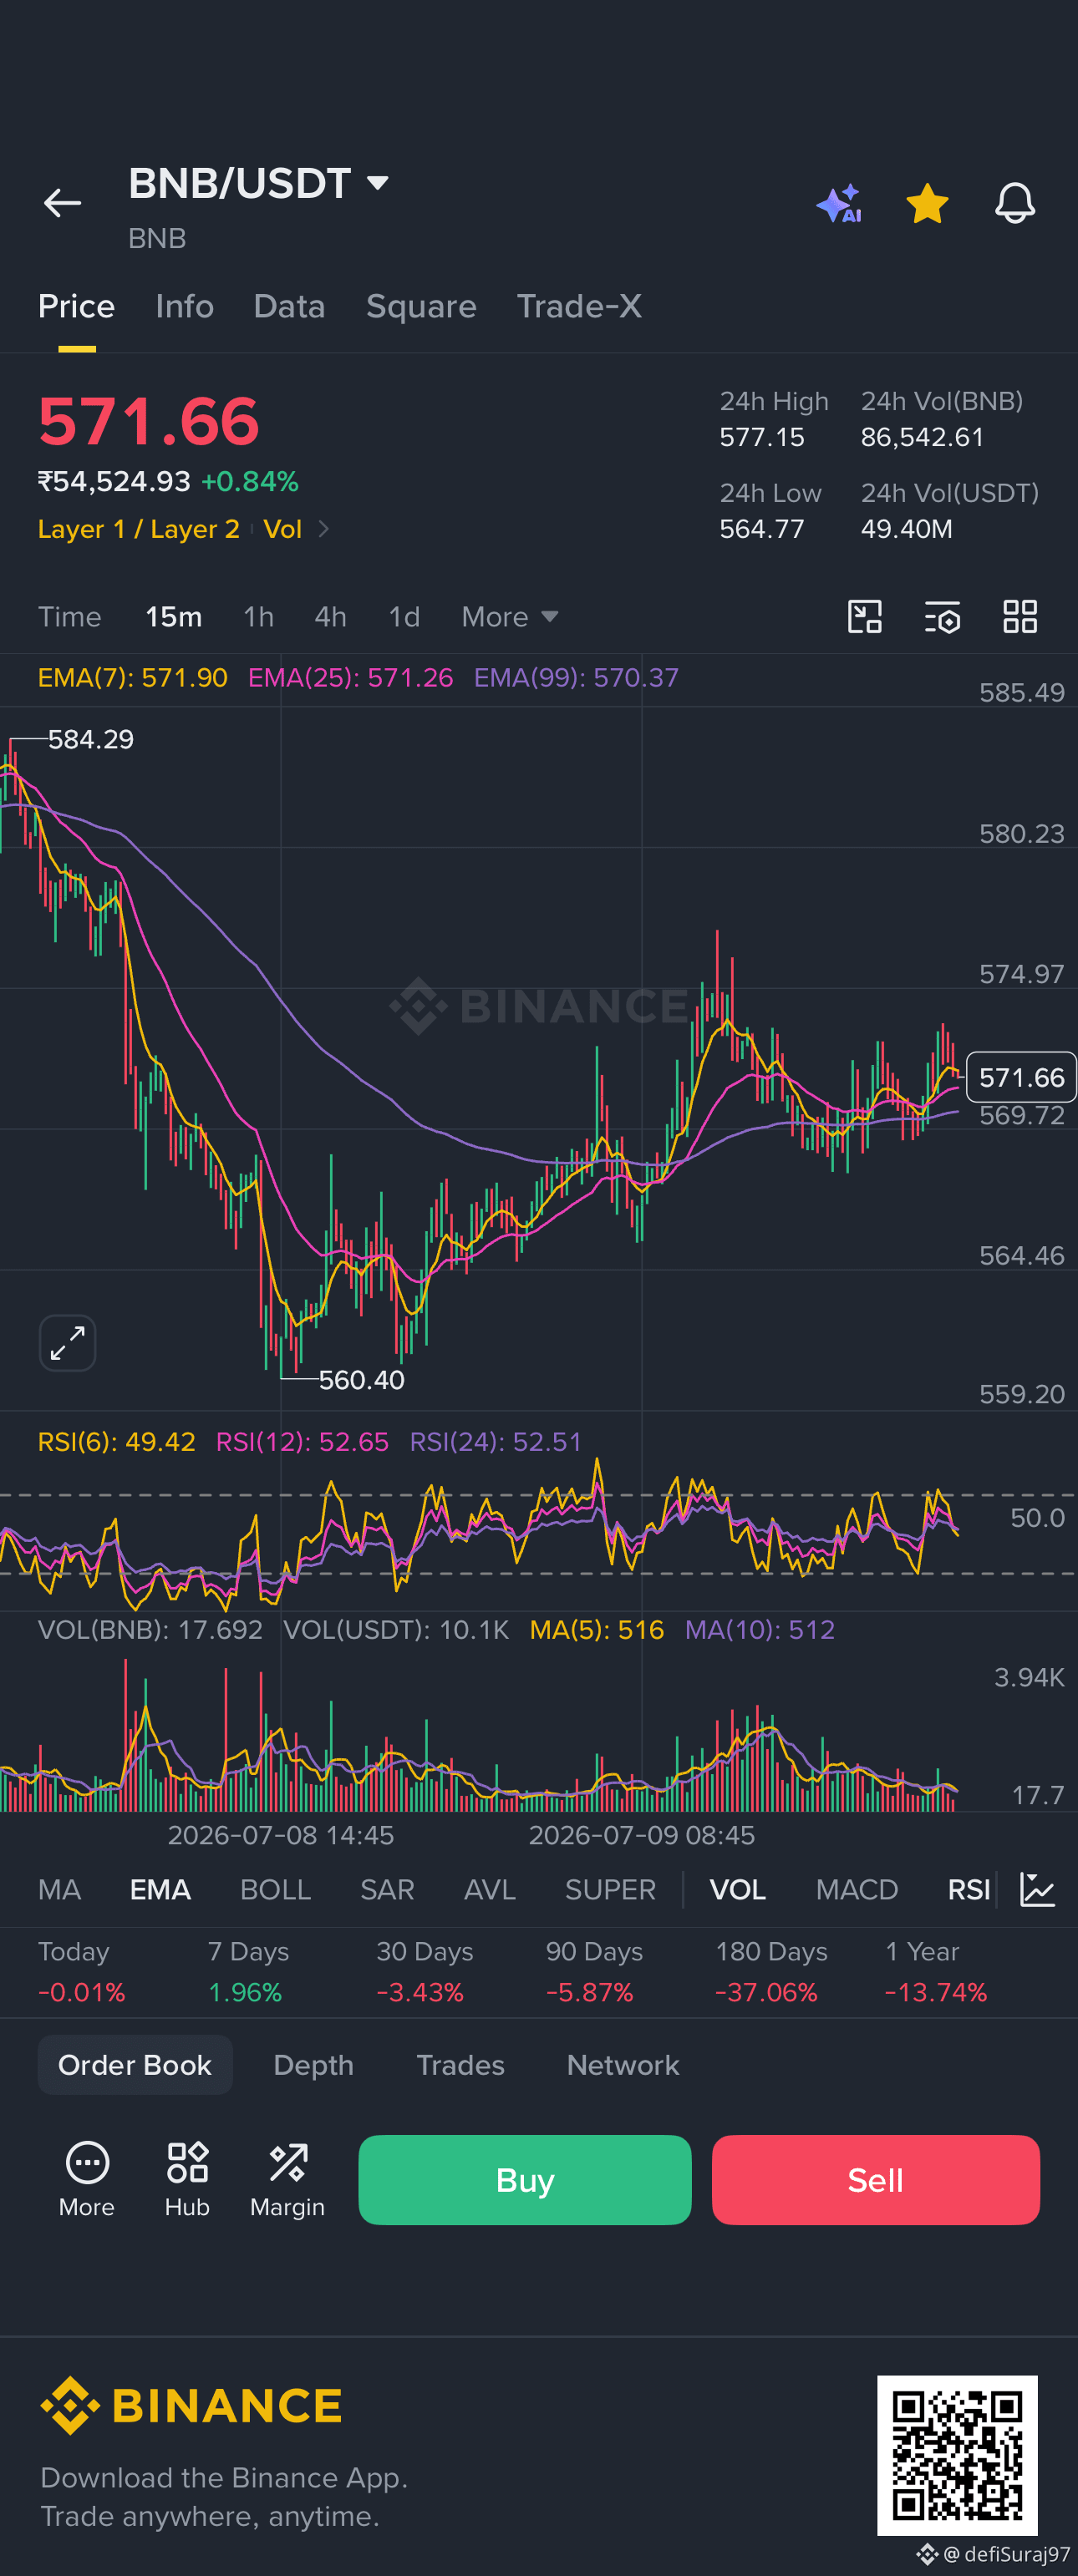Open the chart drawing tools icon
Image resolution: width=1078 pixels, height=2576 pixels.
pyautogui.click(x=864, y=617)
